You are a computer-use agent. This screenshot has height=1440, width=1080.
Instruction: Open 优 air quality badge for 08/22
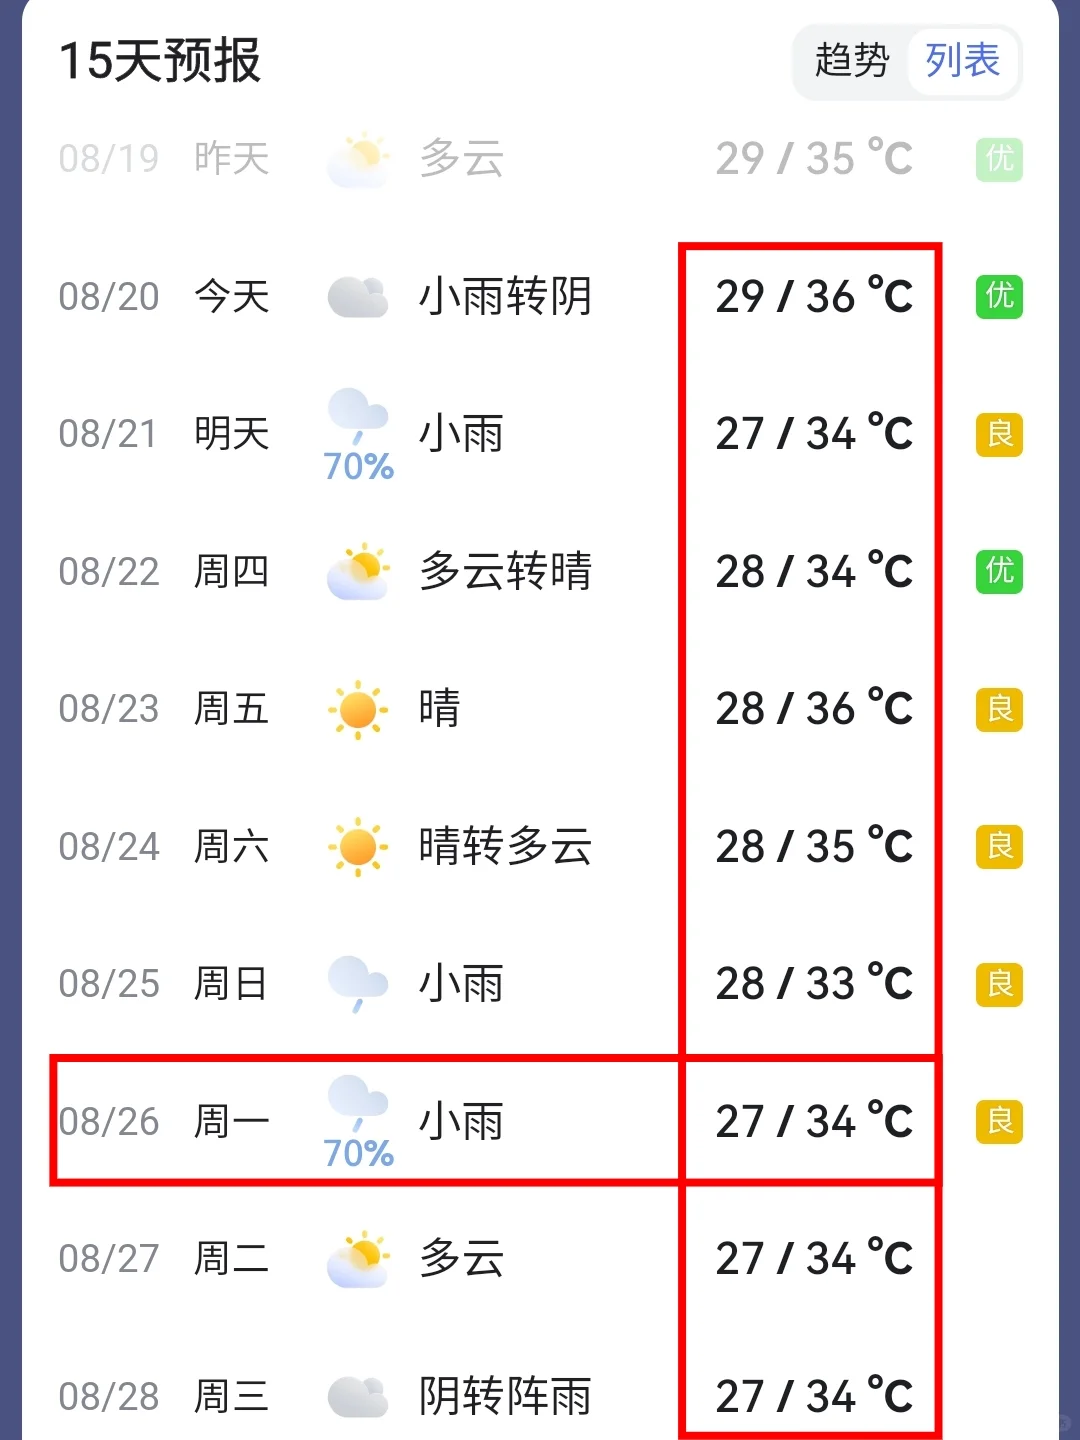[999, 571]
